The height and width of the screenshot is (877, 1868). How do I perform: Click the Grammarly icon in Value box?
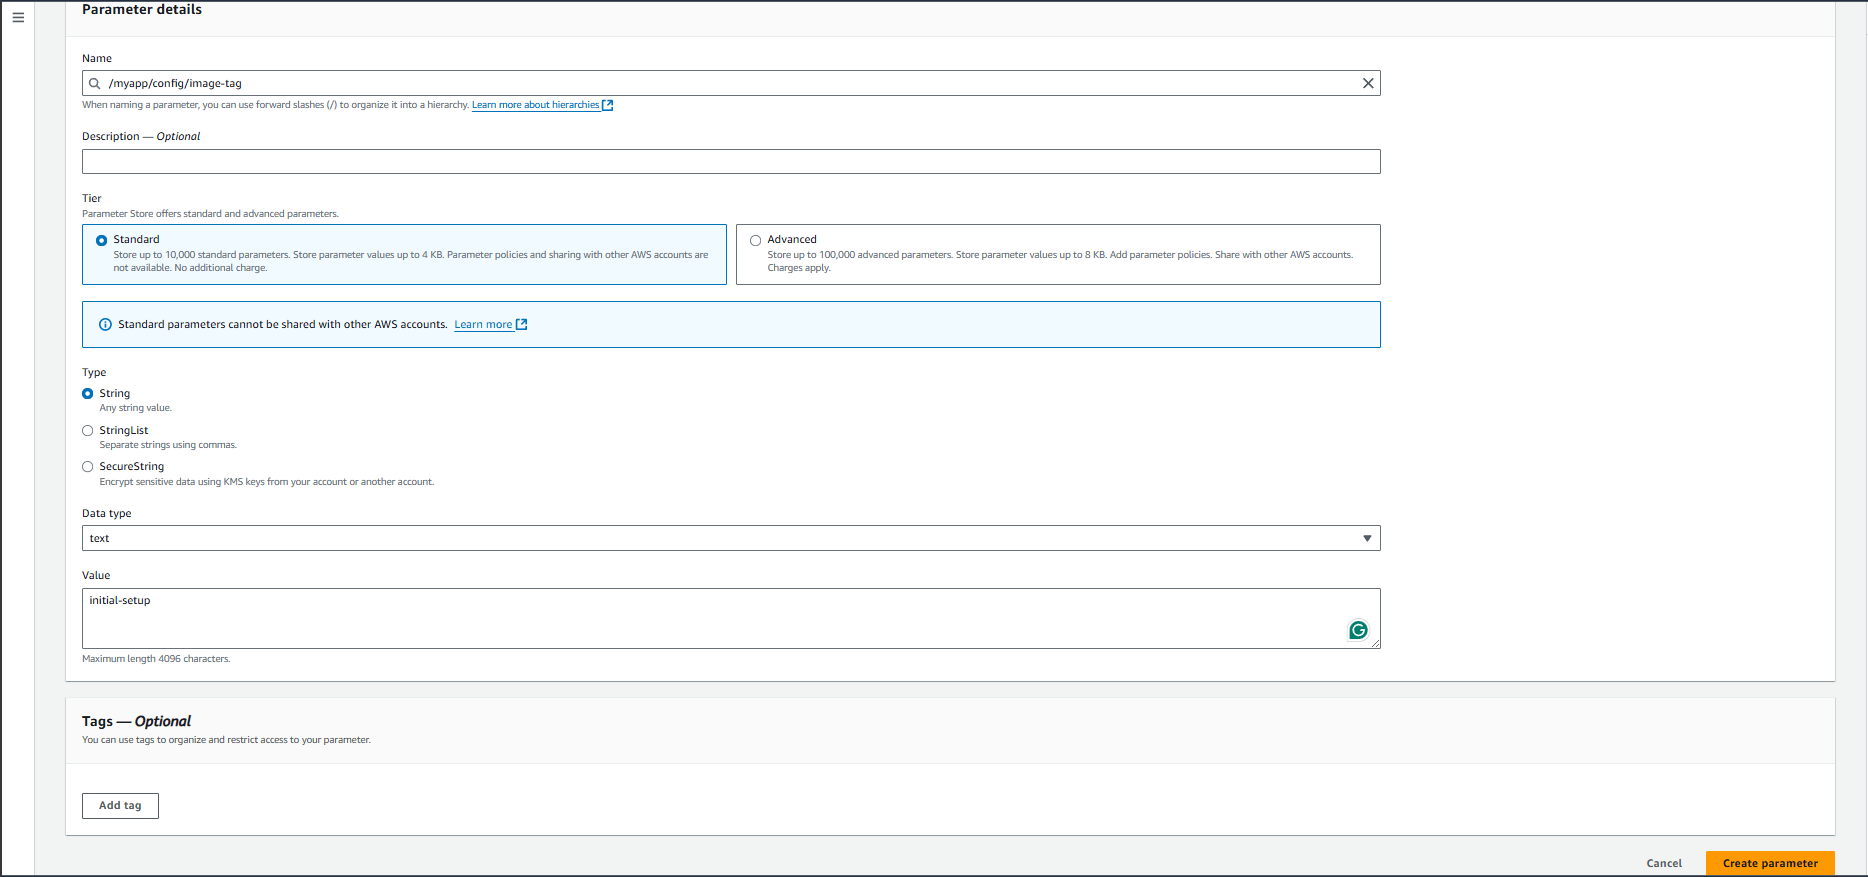[1357, 630]
